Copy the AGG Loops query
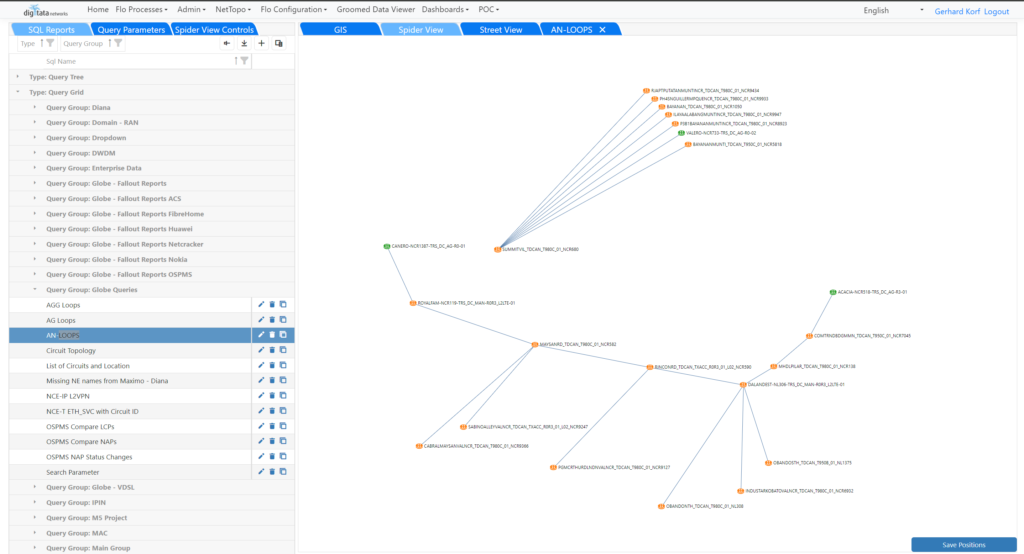This screenshot has width=1024, height=554. (283, 304)
